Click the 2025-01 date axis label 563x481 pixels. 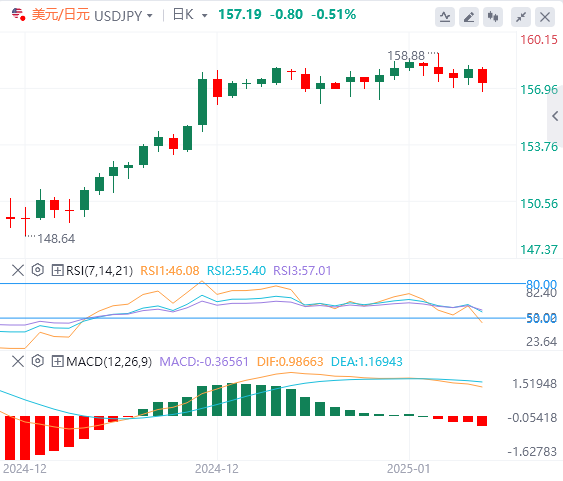(408, 469)
